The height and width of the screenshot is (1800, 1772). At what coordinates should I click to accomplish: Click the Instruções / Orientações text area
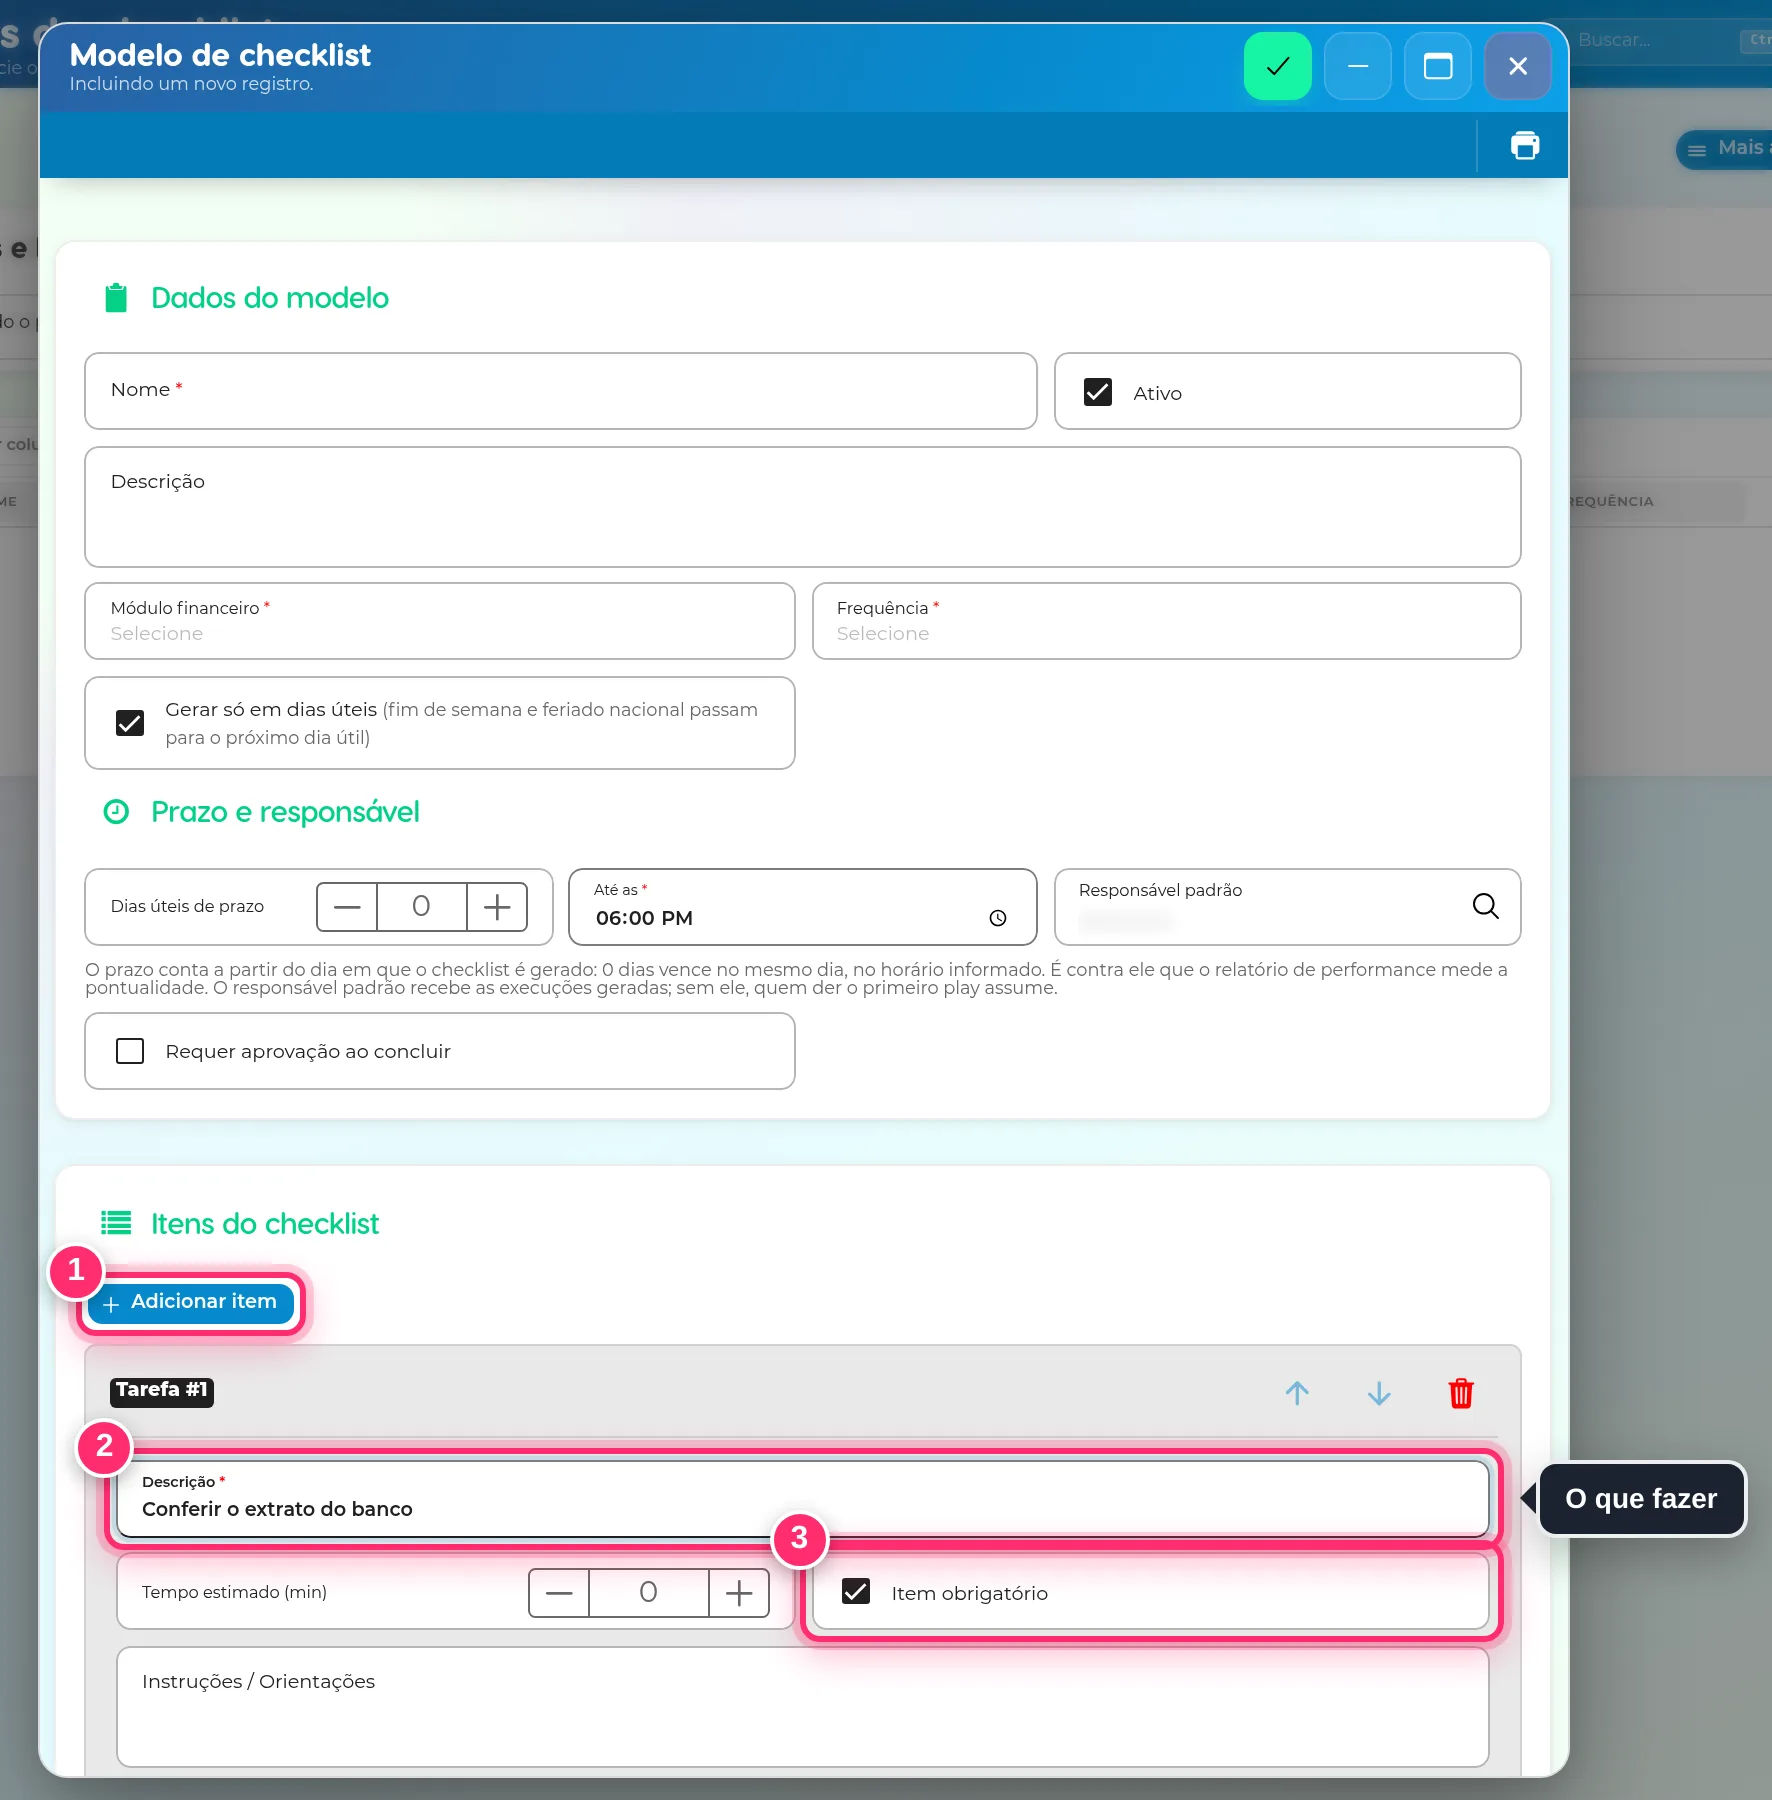click(x=803, y=1707)
